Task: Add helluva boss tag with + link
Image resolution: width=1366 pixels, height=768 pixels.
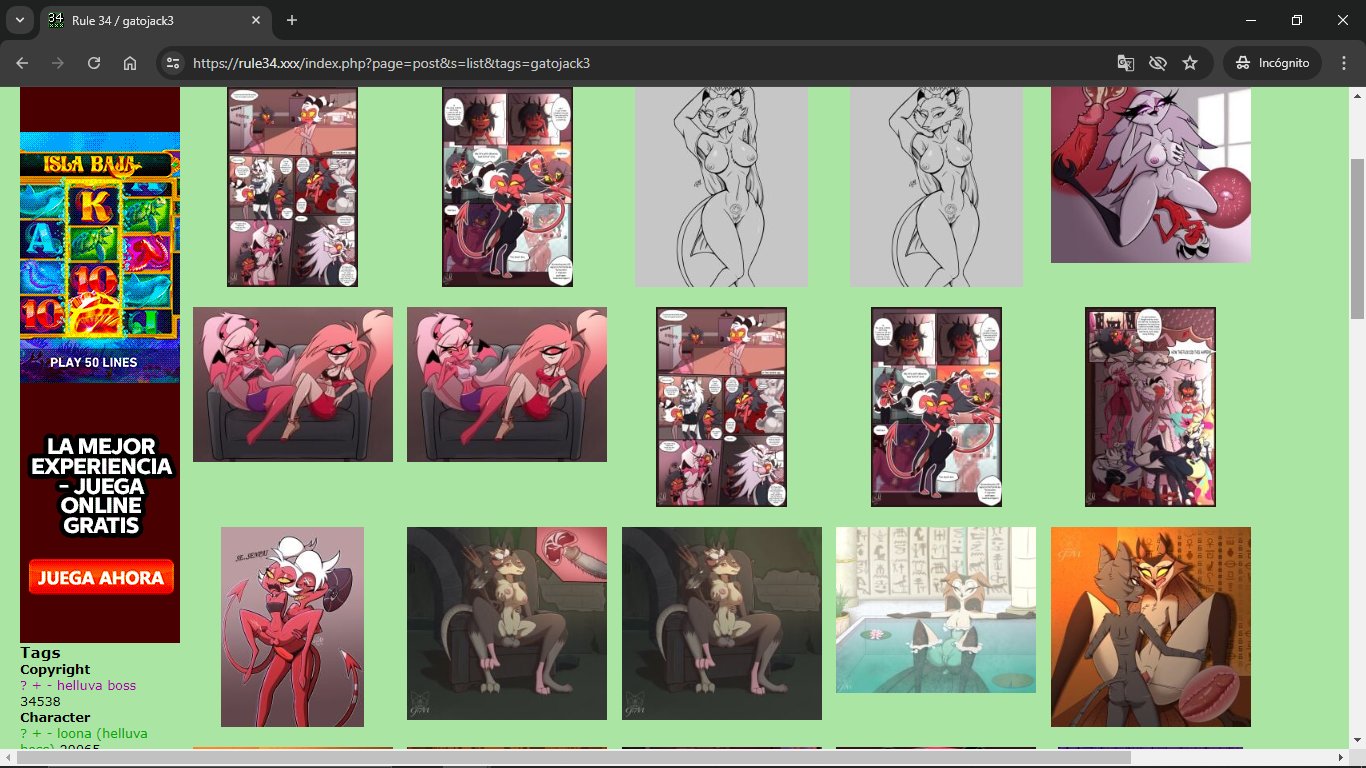Action: point(36,686)
